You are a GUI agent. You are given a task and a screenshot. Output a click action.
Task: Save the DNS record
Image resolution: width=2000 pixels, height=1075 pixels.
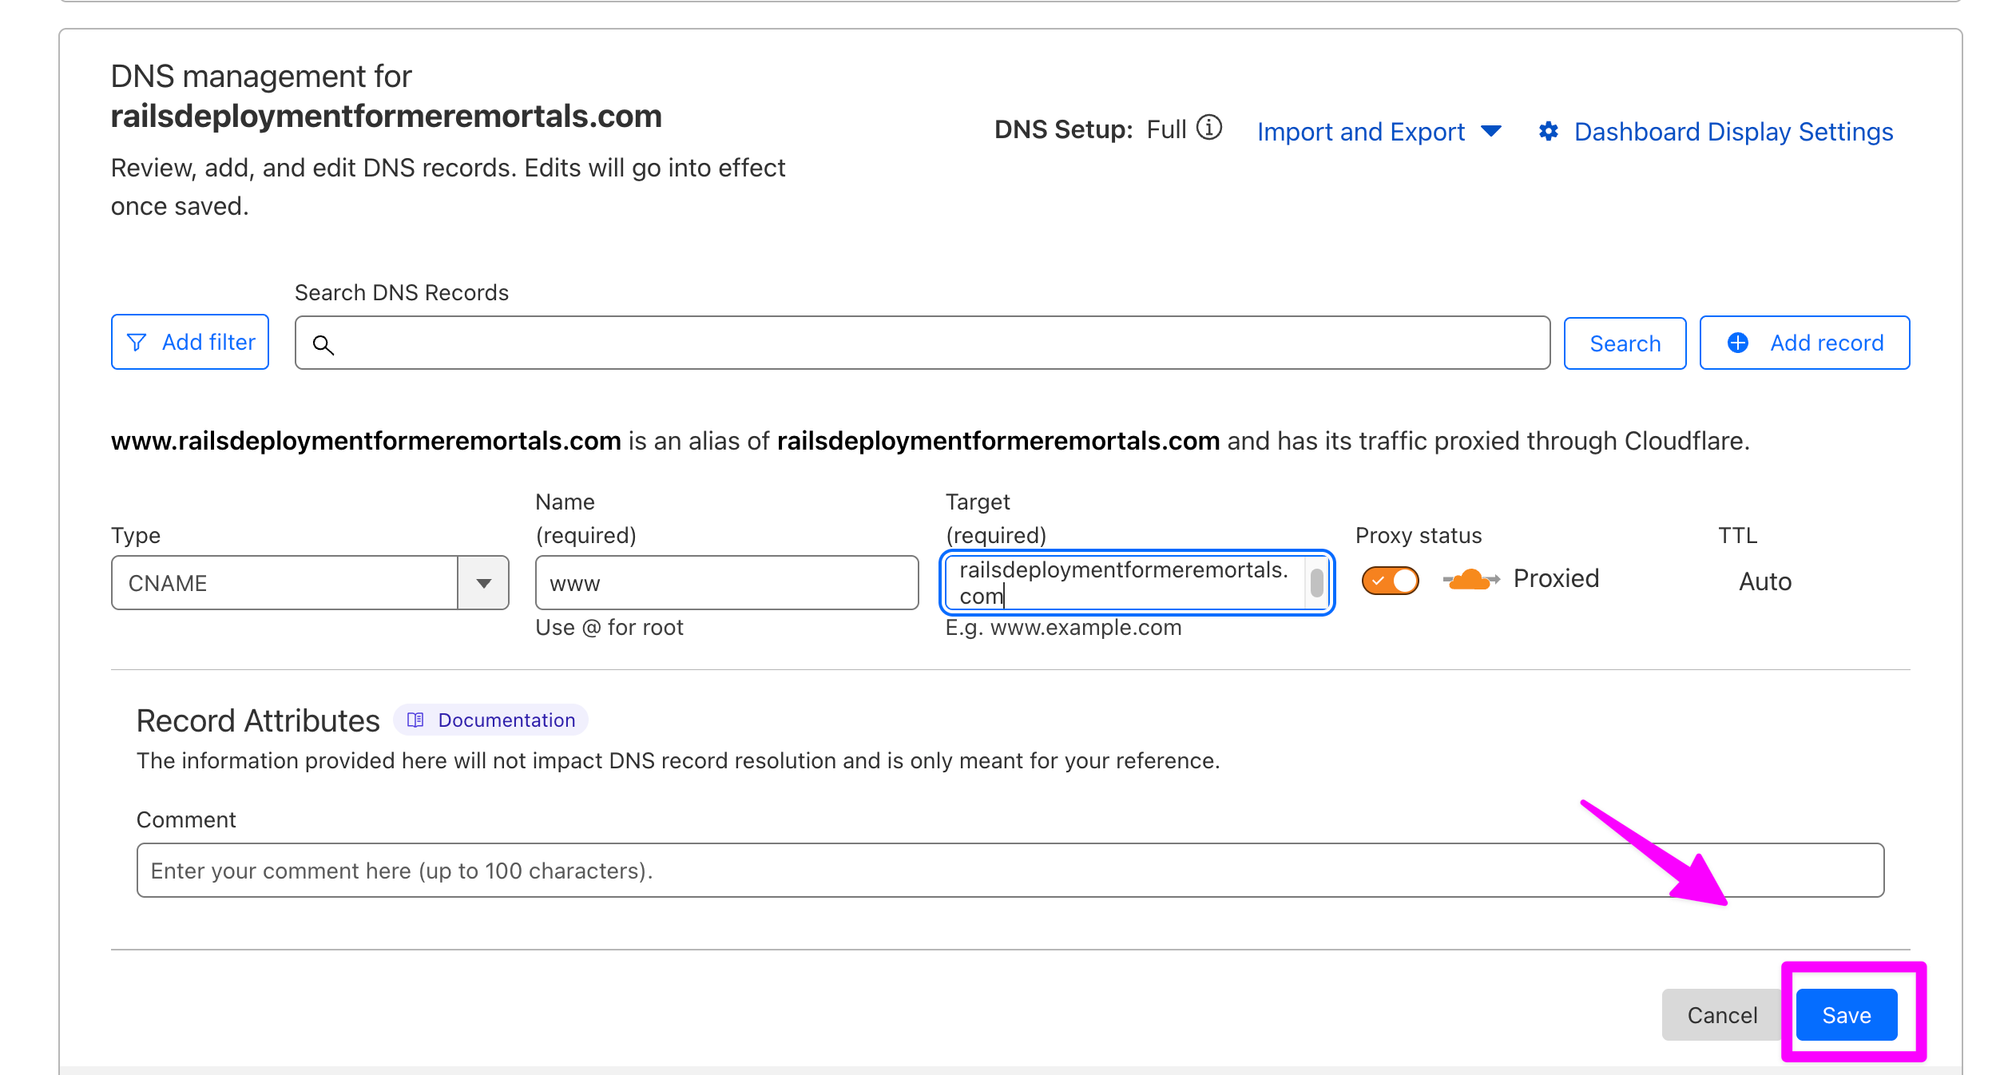[x=1846, y=1015]
